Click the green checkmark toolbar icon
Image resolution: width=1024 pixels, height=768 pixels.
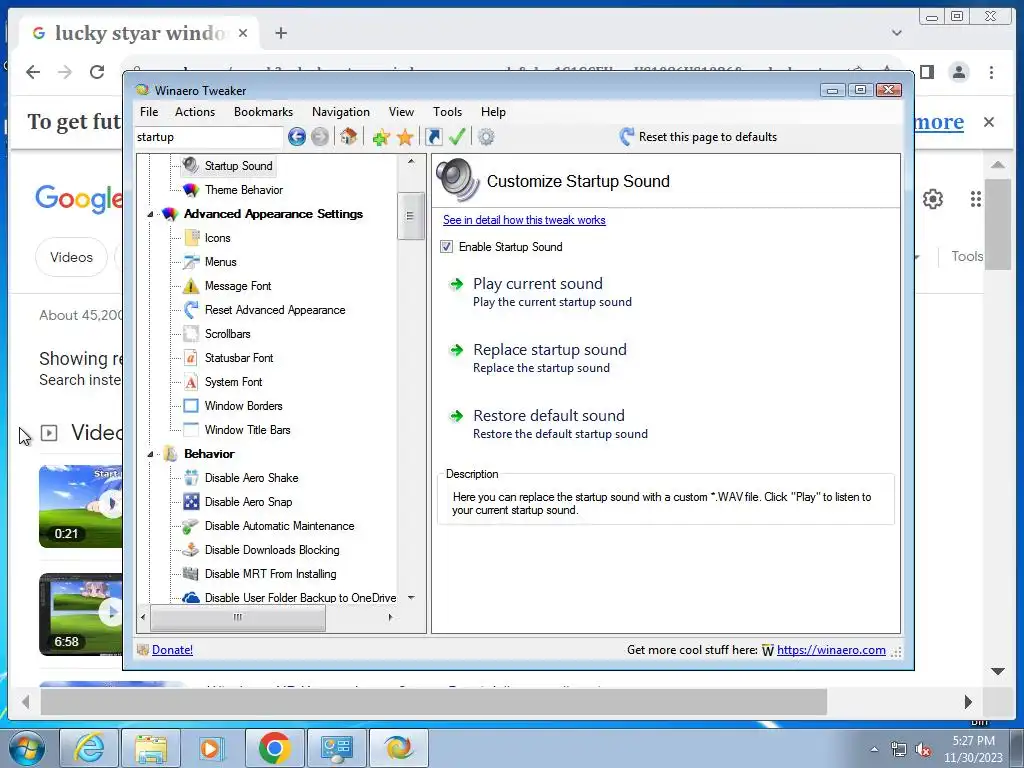[457, 136]
